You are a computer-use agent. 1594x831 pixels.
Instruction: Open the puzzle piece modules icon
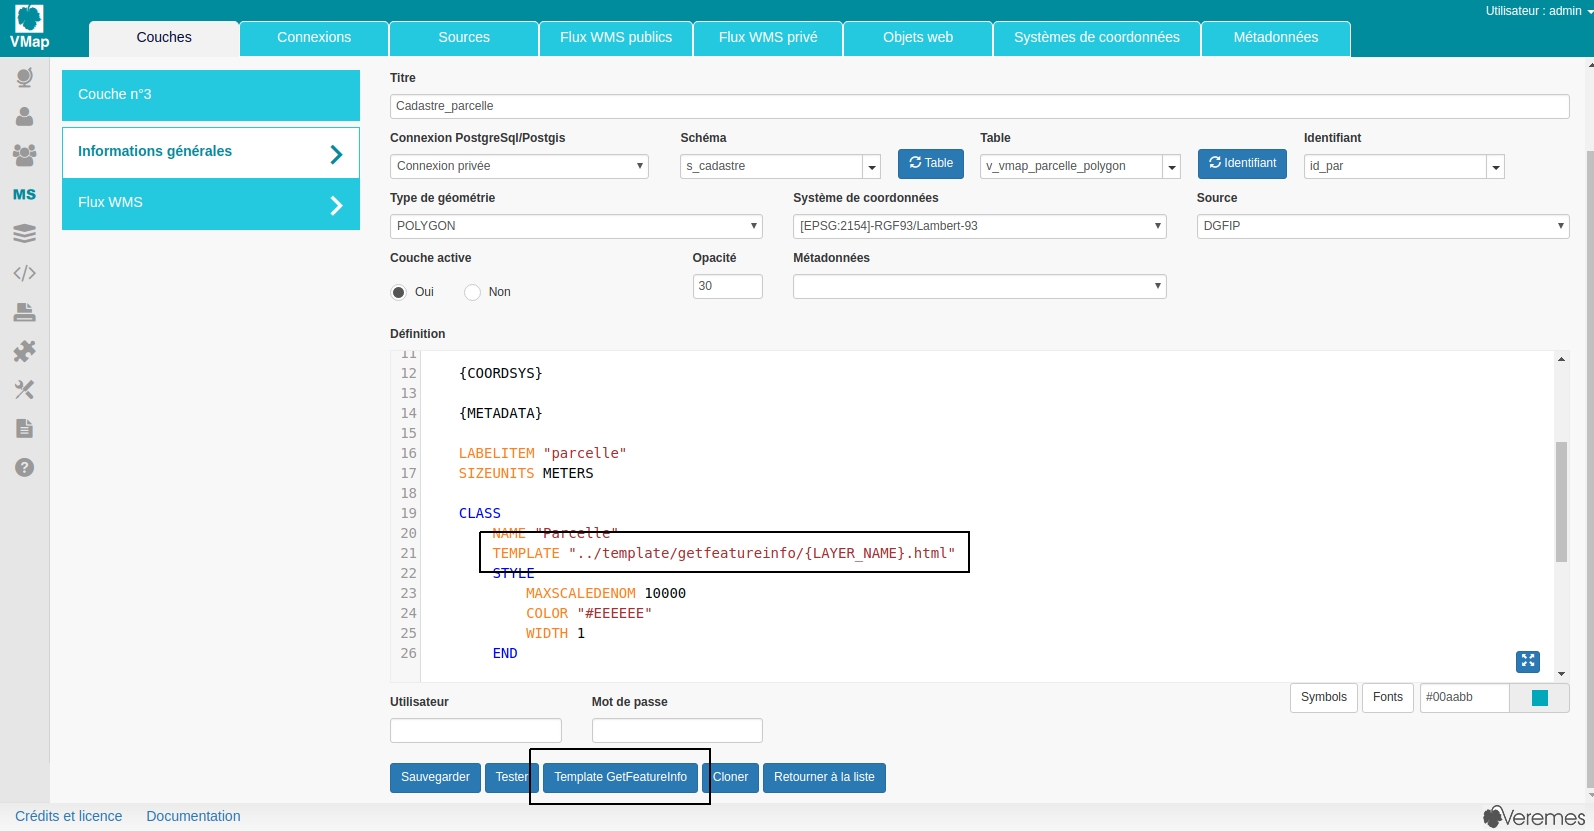pyautogui.click(x=25, y=351)
